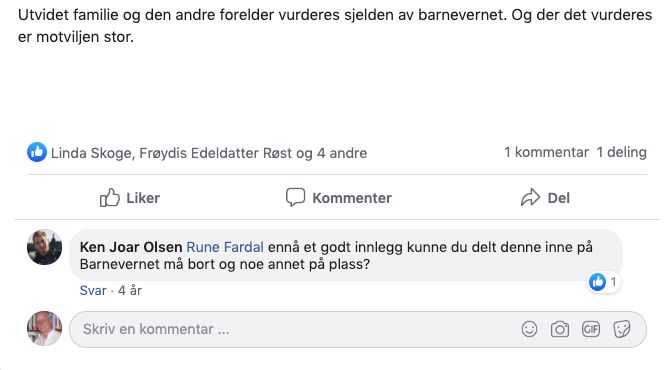Click the like reaction badge on Ken's comment
Screen dimensions: 672x370
point(603,282)
